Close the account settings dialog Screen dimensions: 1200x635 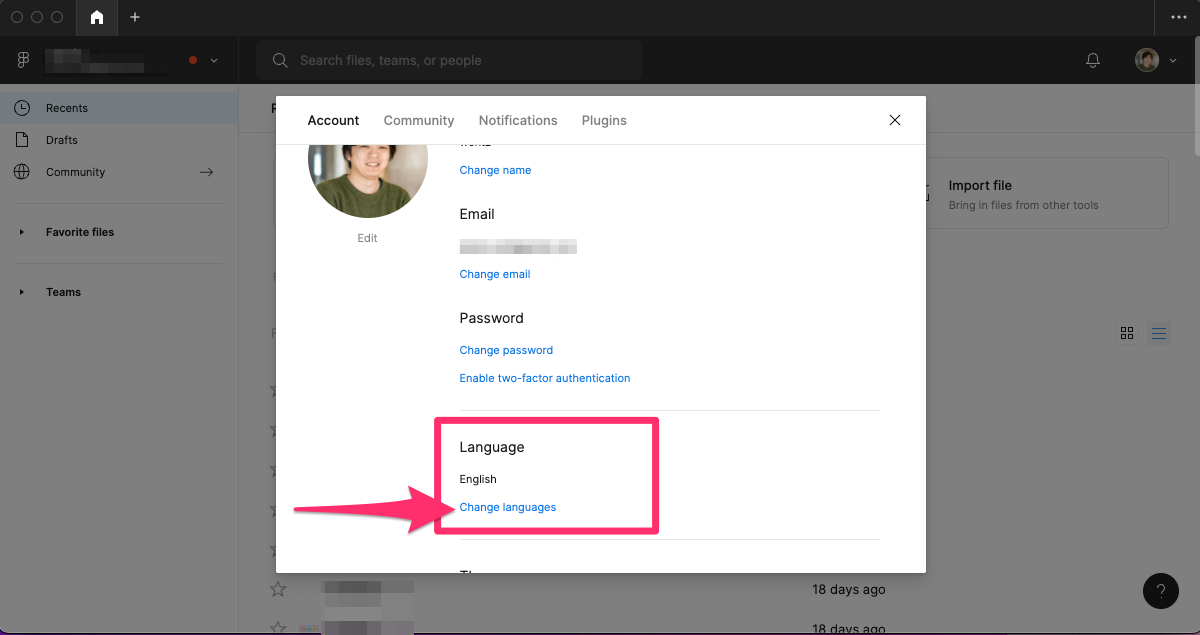(895, 120)
